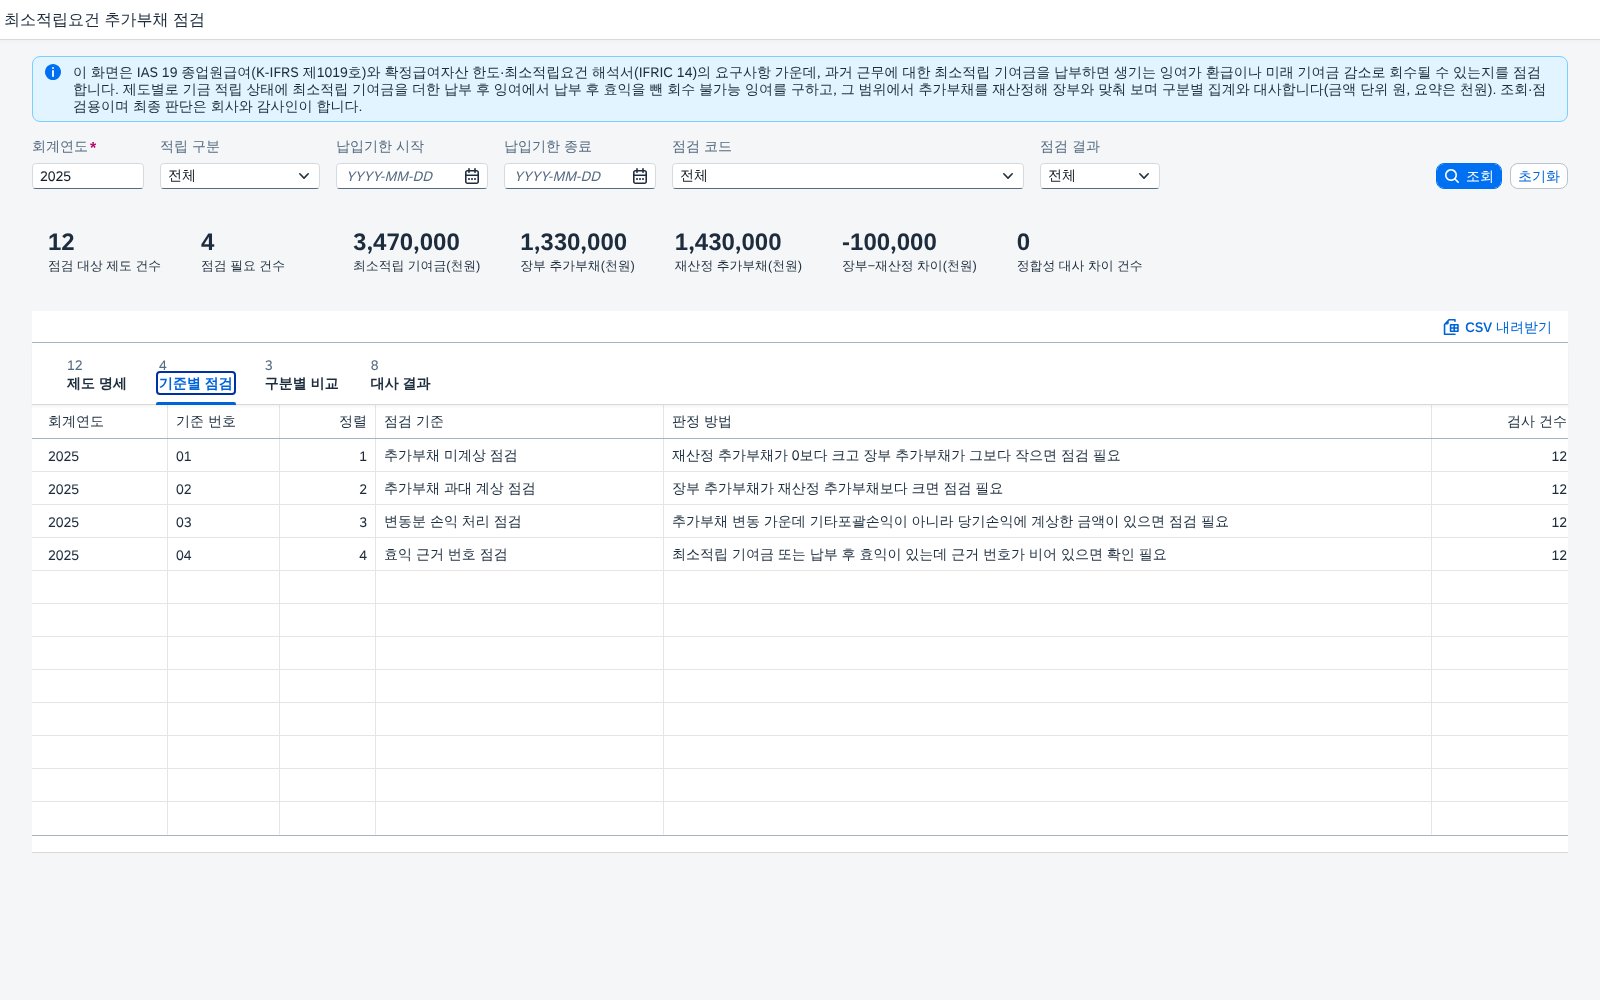Viewport: 1600px width, 1000px height.
Task: Click the 장부−재산정 차이 value -100,000
Action: tap(889, 242)
